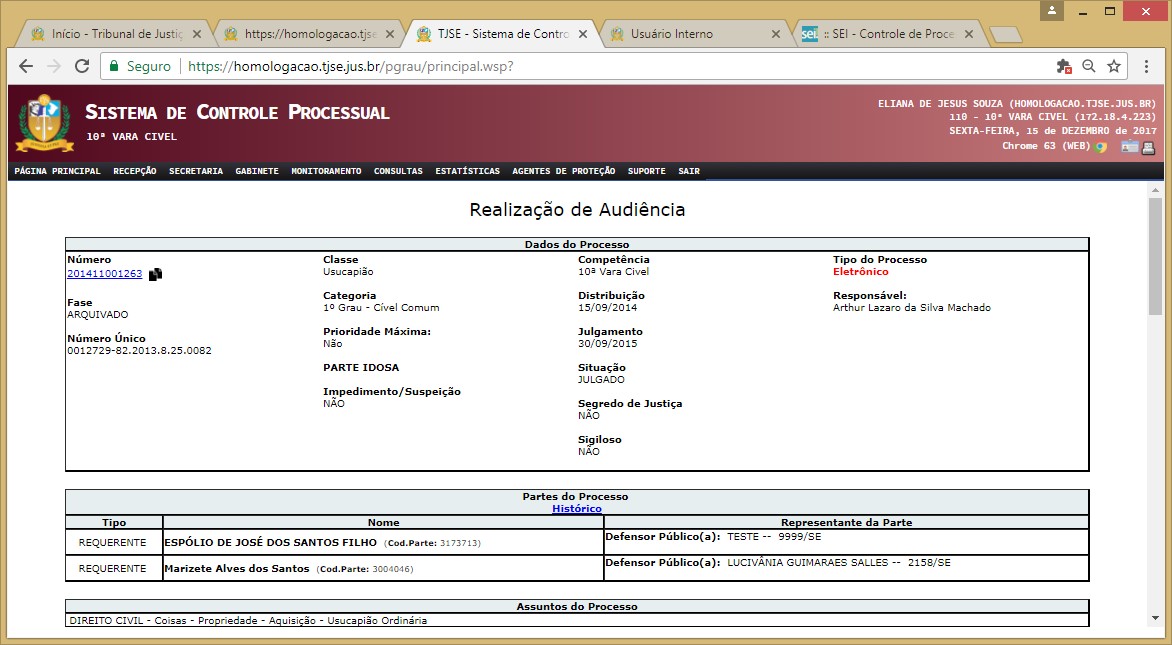Click the copy icon beside process number
Image resolution: width=1172 pixels, height=645 pixels.
tap(155, 275)
